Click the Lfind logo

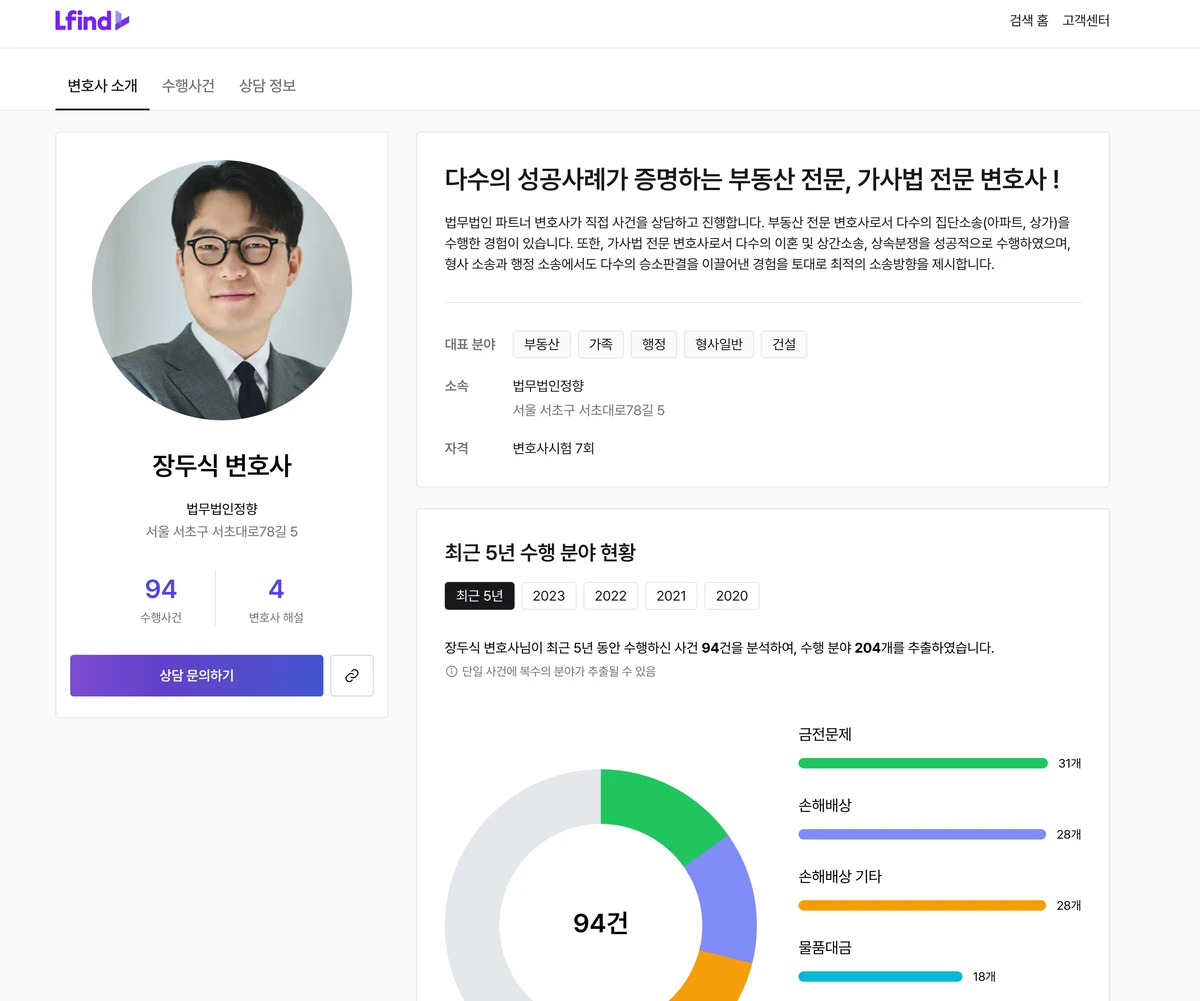tap(92, 20)
